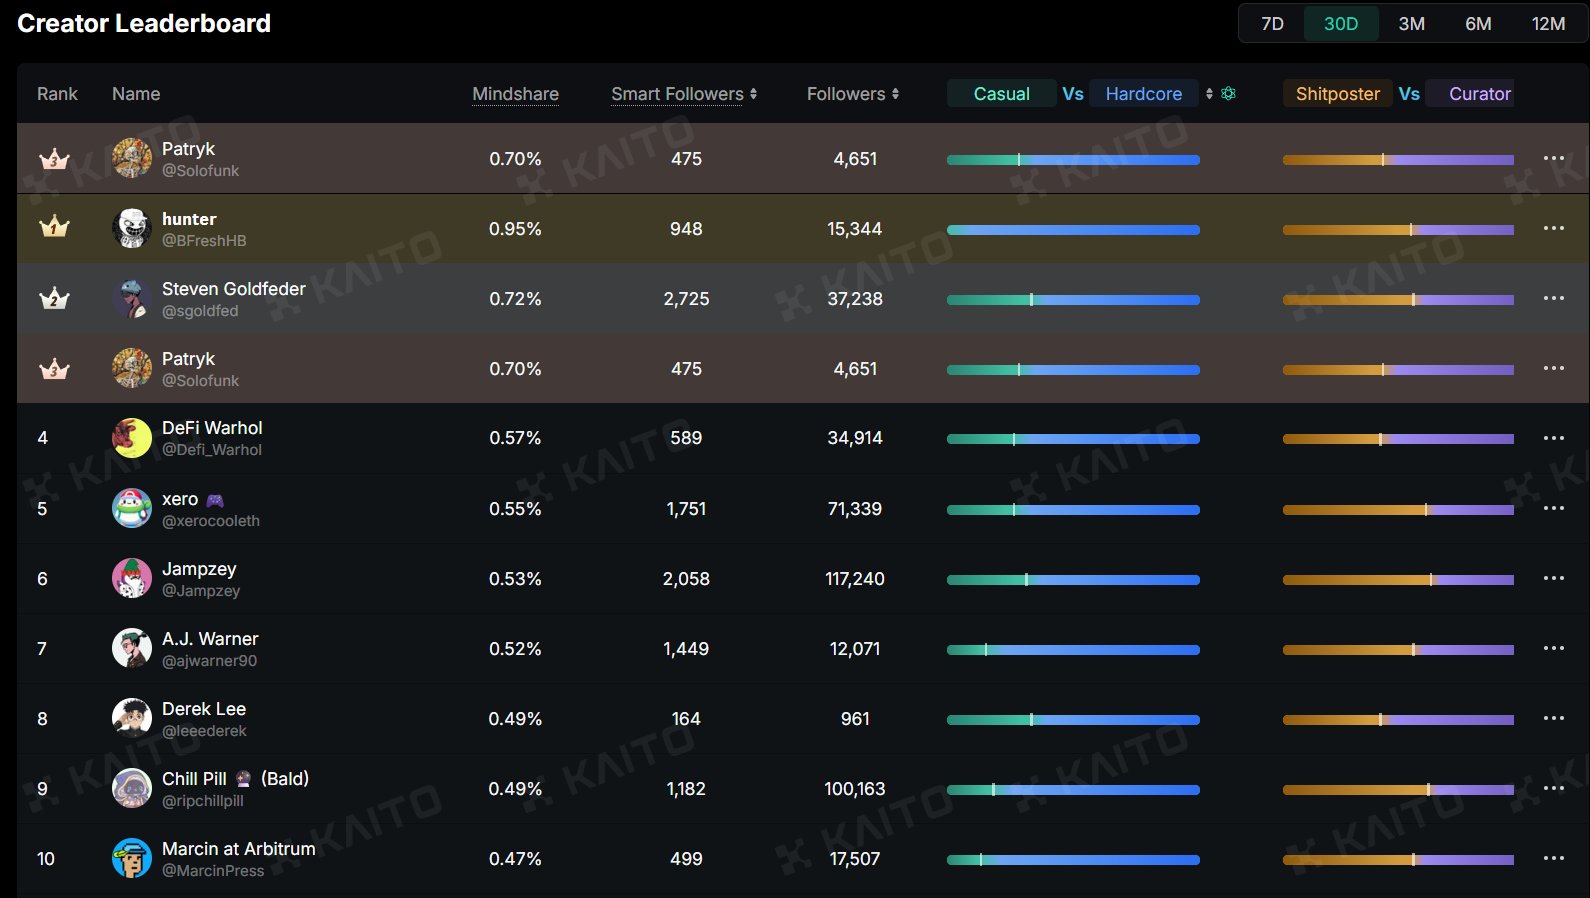Open more options for Marcin at Arbitrum
1590x898 pixels.
coord(1553,858)
